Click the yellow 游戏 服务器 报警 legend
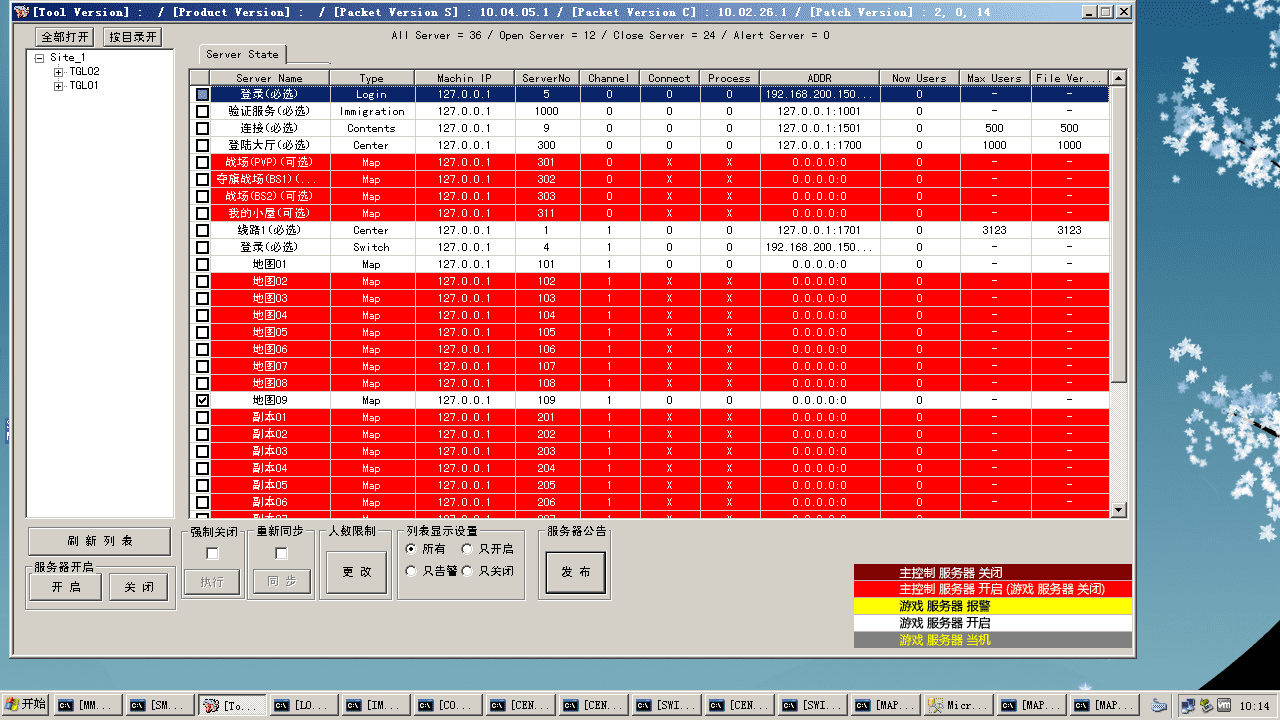This screenshot has width=1280, height=720. point(992,606)
